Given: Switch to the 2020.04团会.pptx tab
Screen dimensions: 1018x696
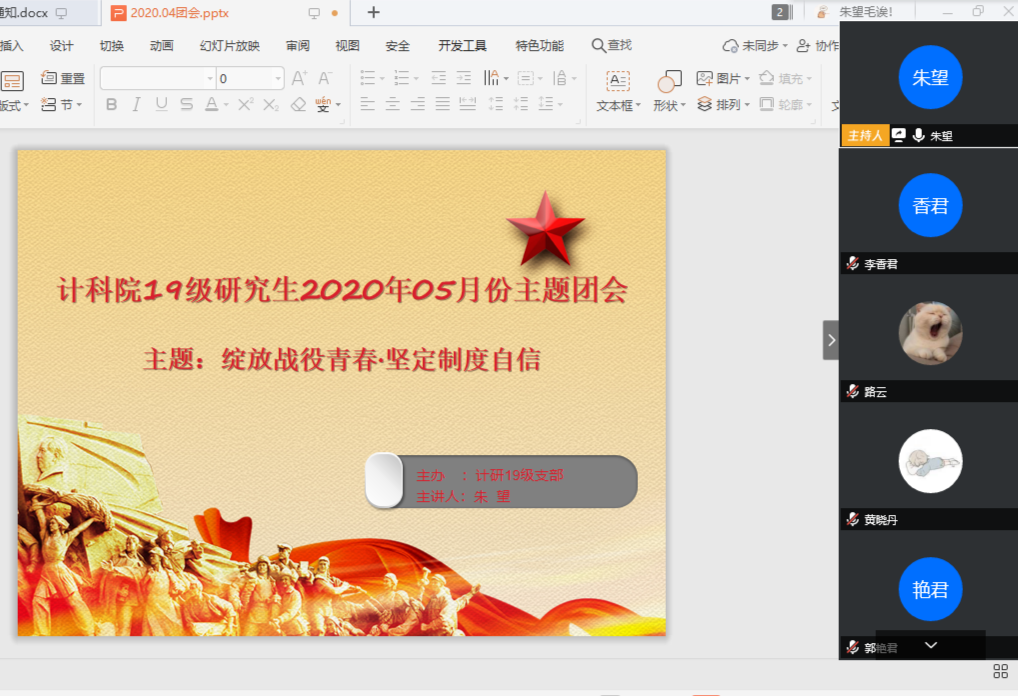Looking at the screenshot, I should click(x=180, y=13).
